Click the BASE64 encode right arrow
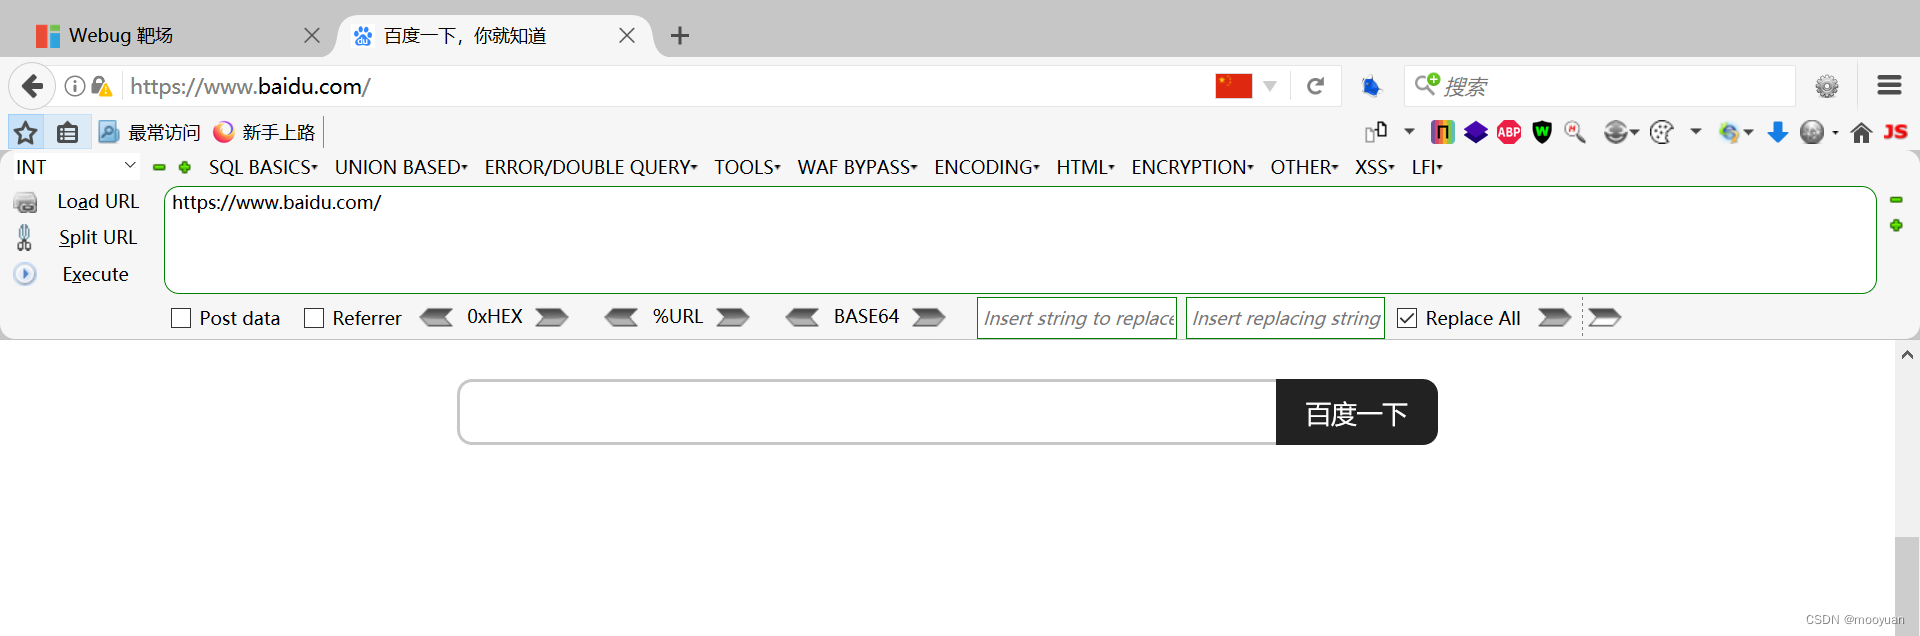Screen dimensions: 1920x636 tap(929, 317)
